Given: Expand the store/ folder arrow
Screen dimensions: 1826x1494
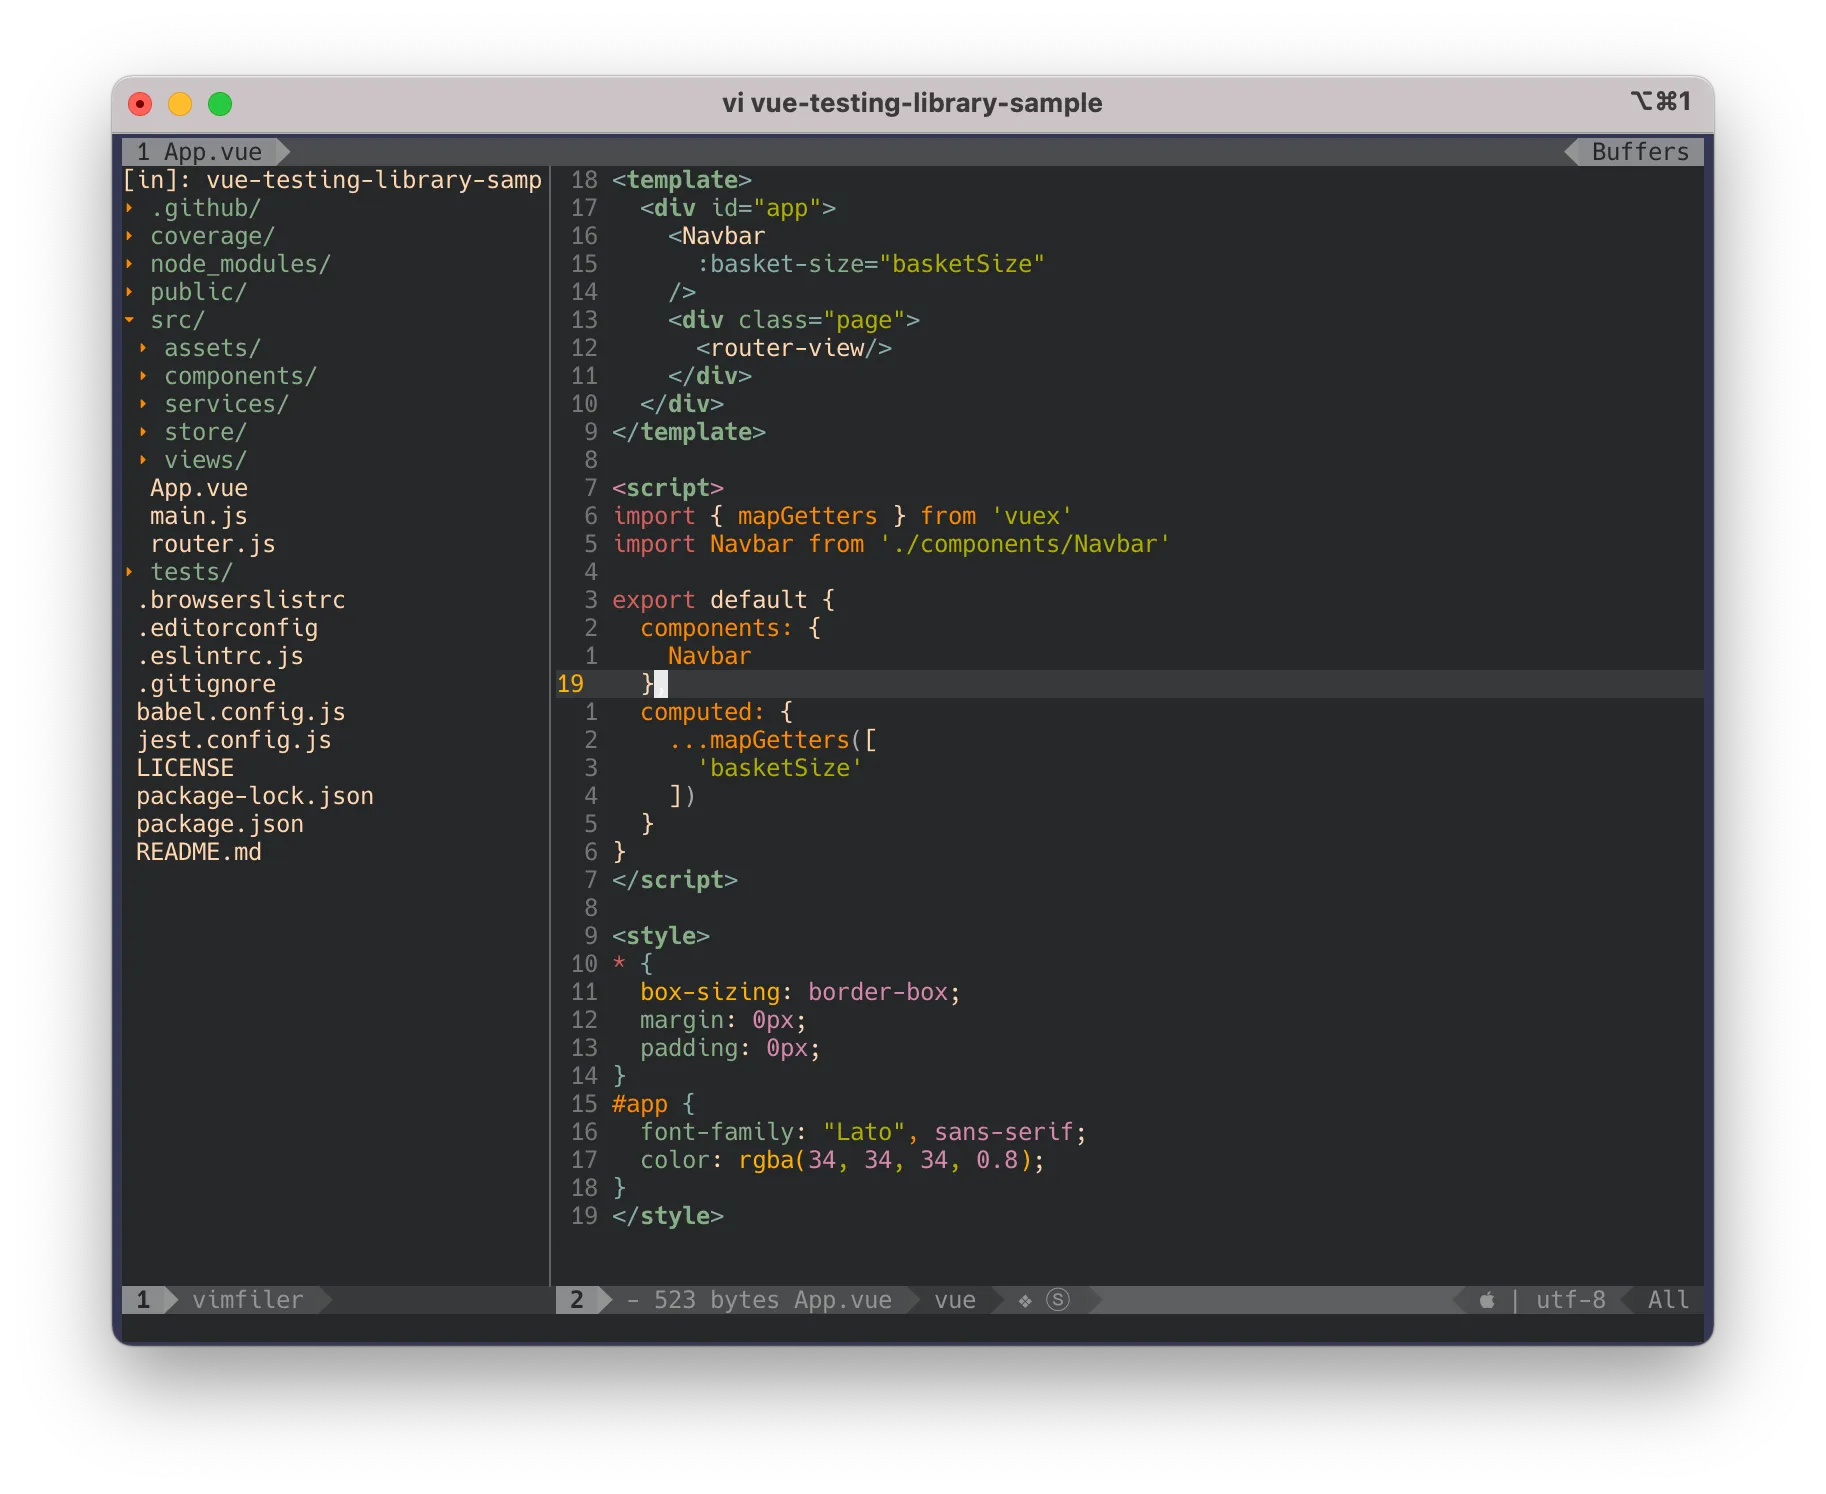Looking at the screenshot, I should pos(143,432).
